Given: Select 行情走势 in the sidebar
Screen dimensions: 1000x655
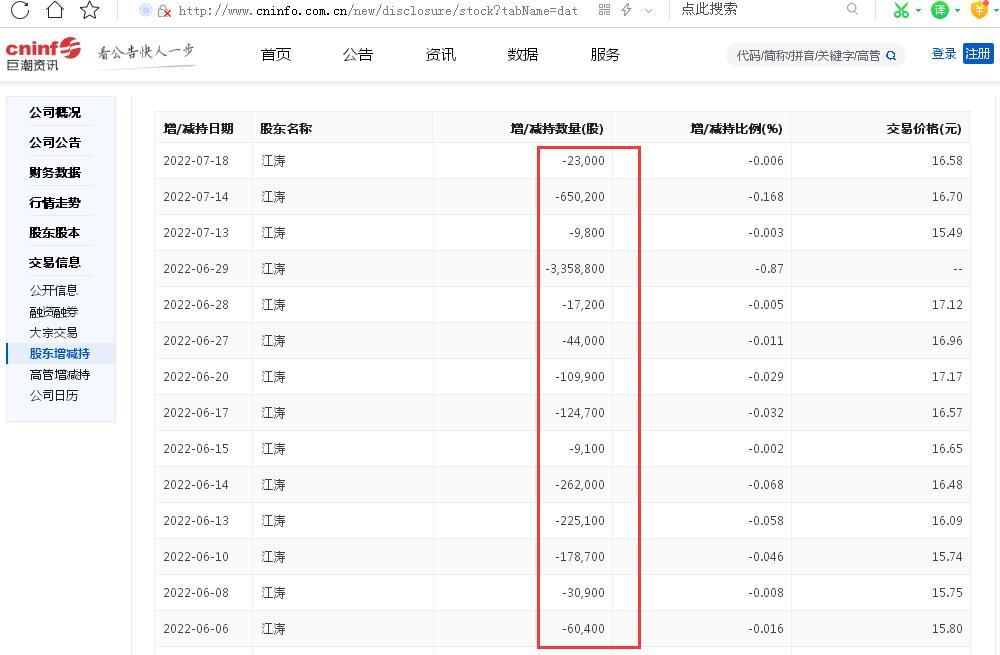Looking at the screenshot, I should (x=55, y=203).
